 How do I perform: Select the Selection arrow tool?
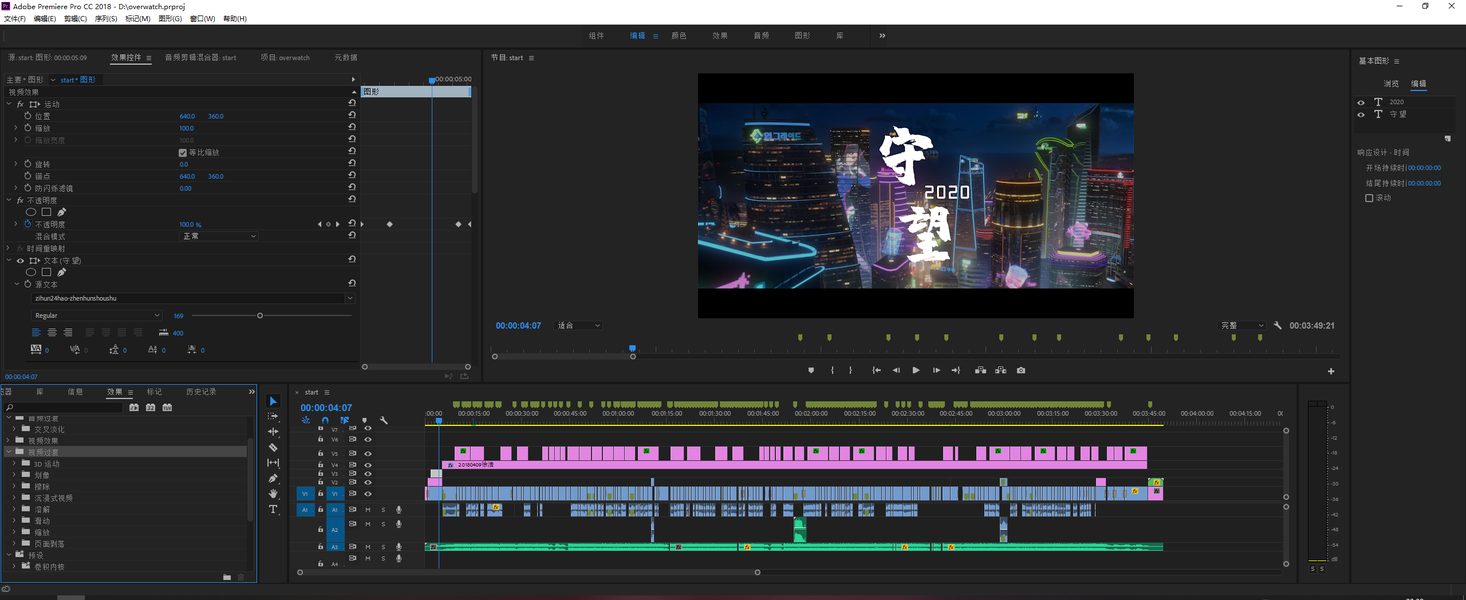(x=273, y=401)
